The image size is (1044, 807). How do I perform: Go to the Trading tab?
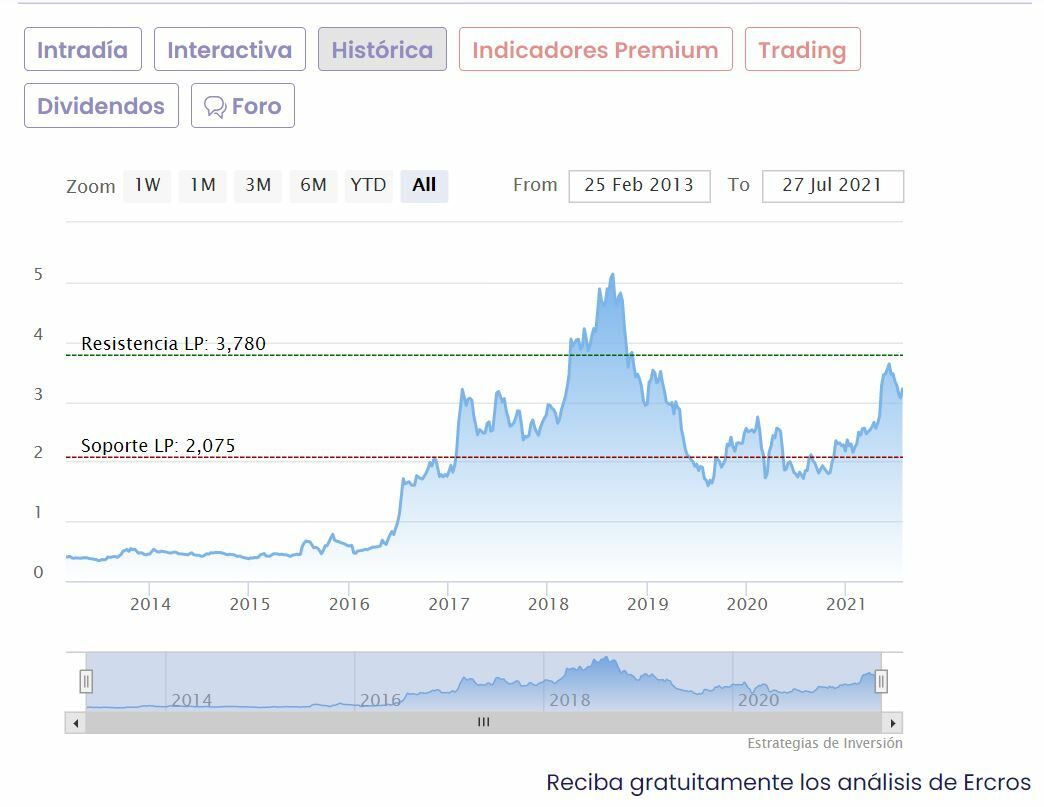tap(802, 49)
